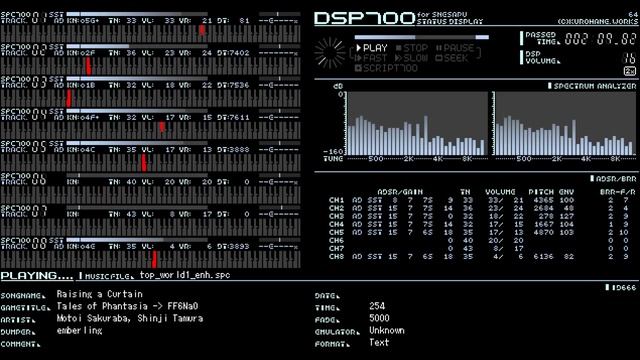Screen dimensions: 640x360
Task: Activate the SLOW playback control
Action: [411, 58]
